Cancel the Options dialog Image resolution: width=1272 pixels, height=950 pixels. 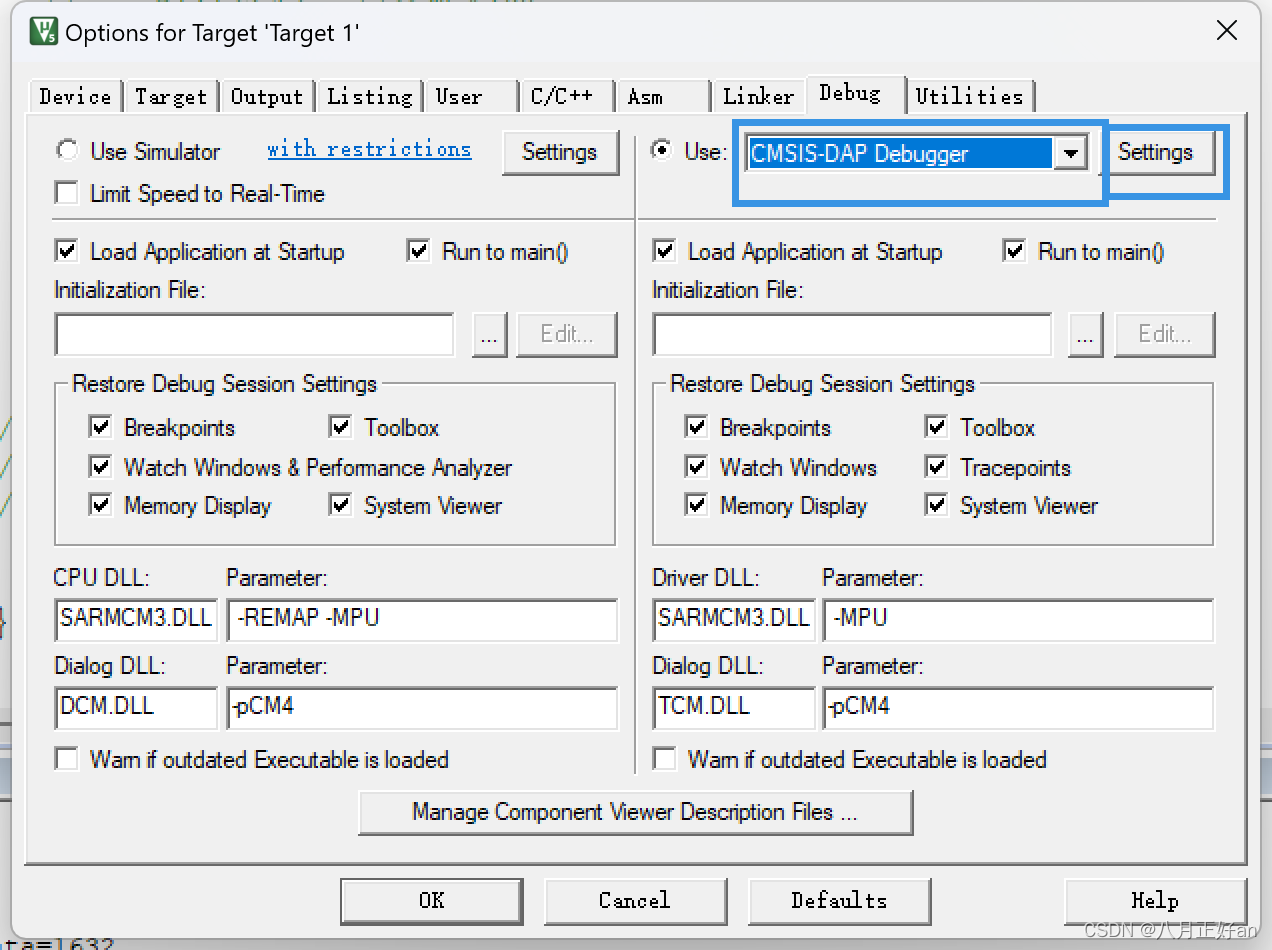[635, 901]
